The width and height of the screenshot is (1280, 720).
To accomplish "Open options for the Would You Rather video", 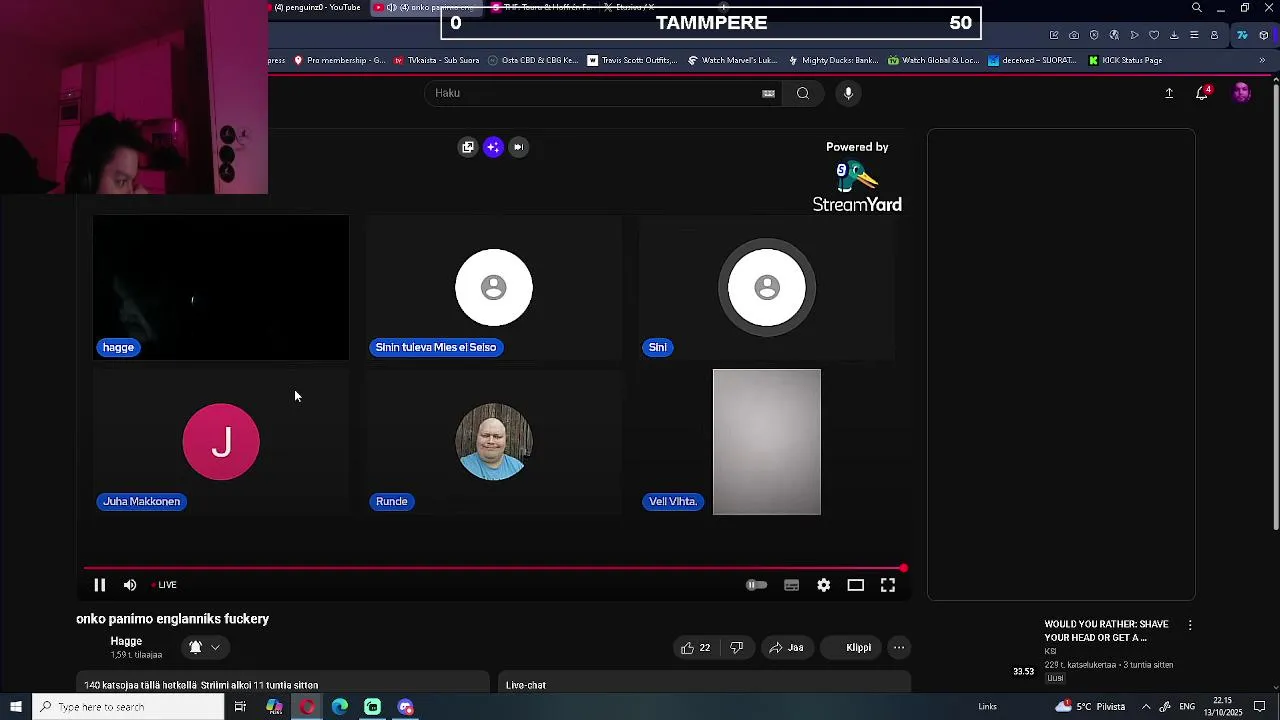I will coord(1190,625).
